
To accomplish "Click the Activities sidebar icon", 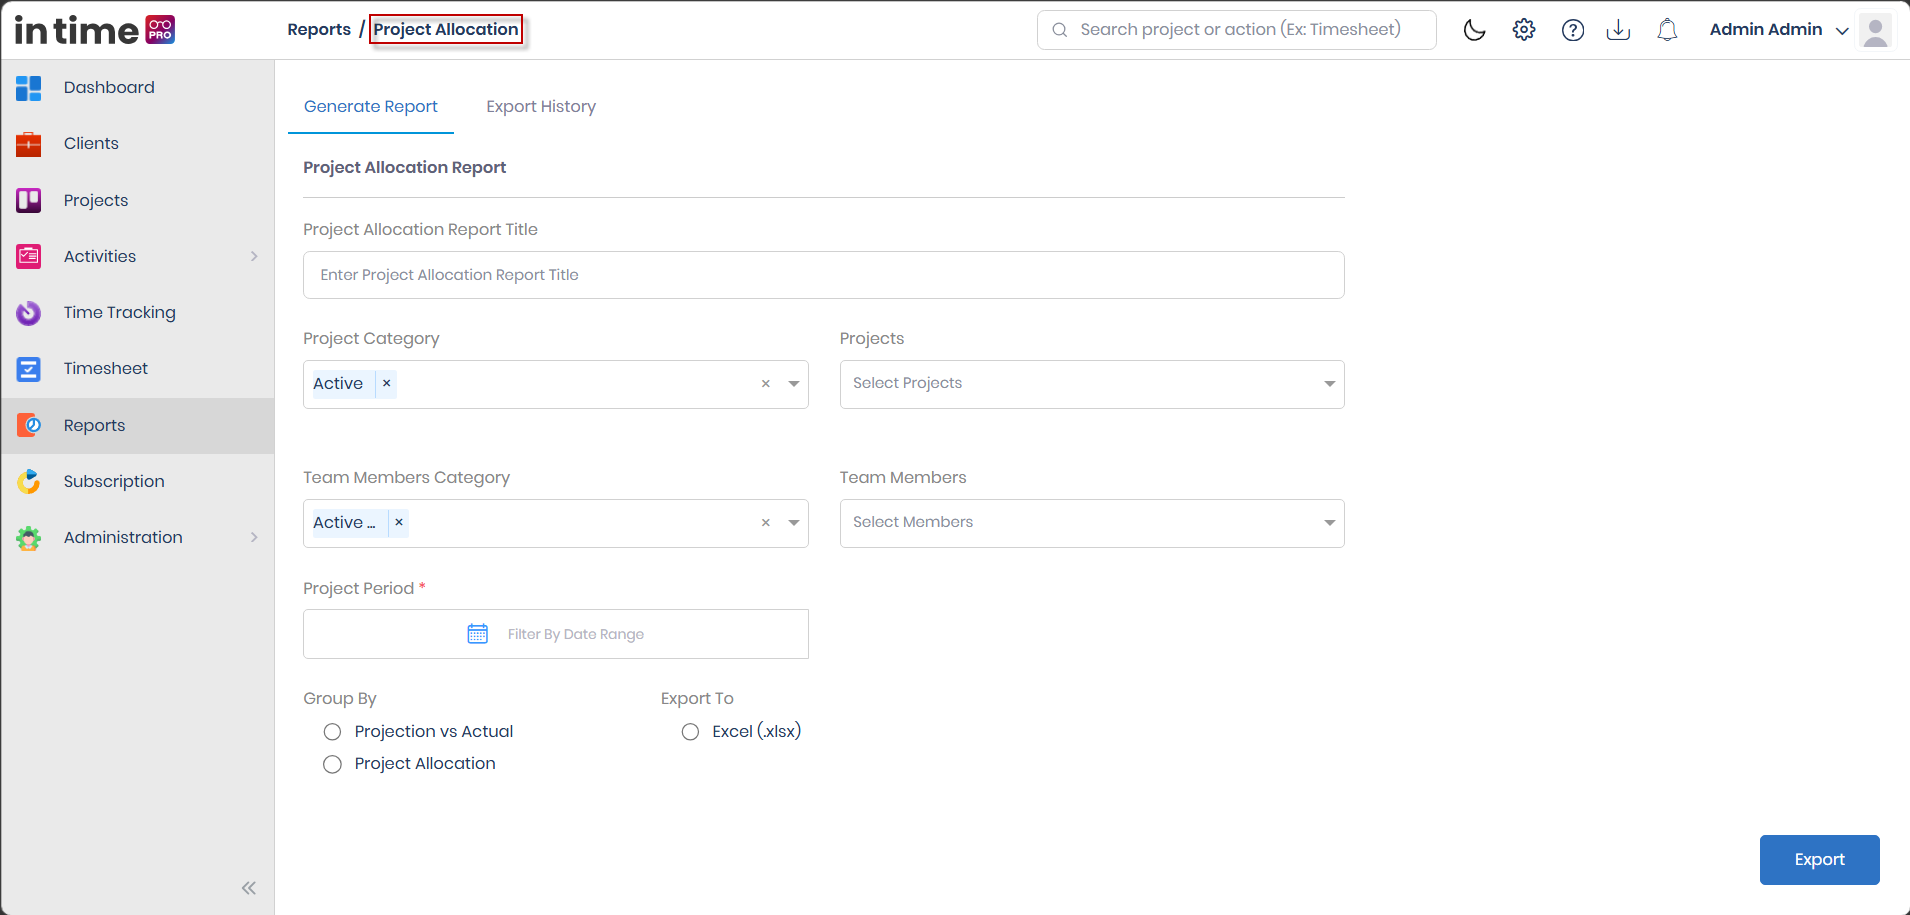I will coord(29,256).
